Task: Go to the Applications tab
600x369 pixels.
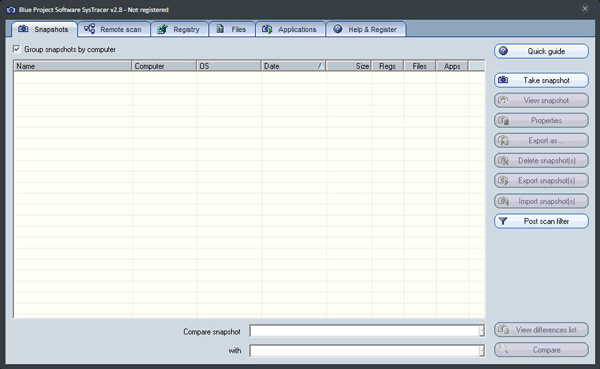Action: (290, 29)
